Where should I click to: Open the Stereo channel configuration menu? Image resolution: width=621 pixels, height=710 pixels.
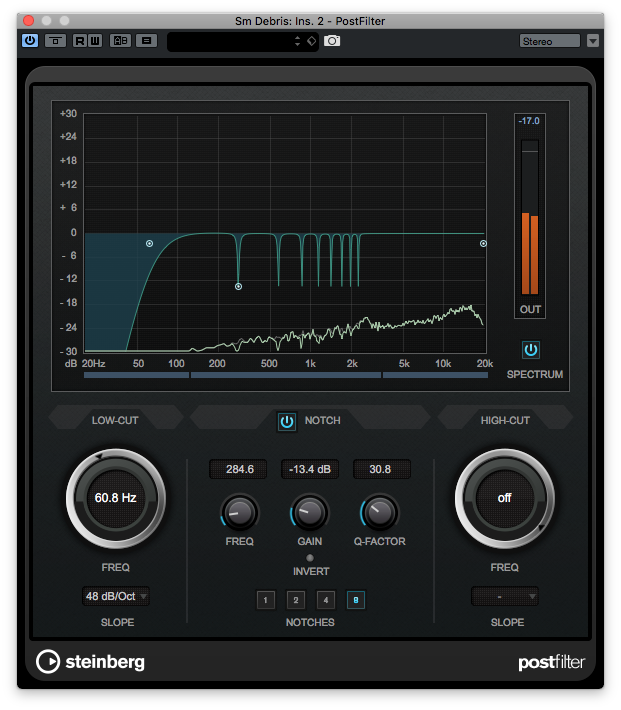point(550,41)
